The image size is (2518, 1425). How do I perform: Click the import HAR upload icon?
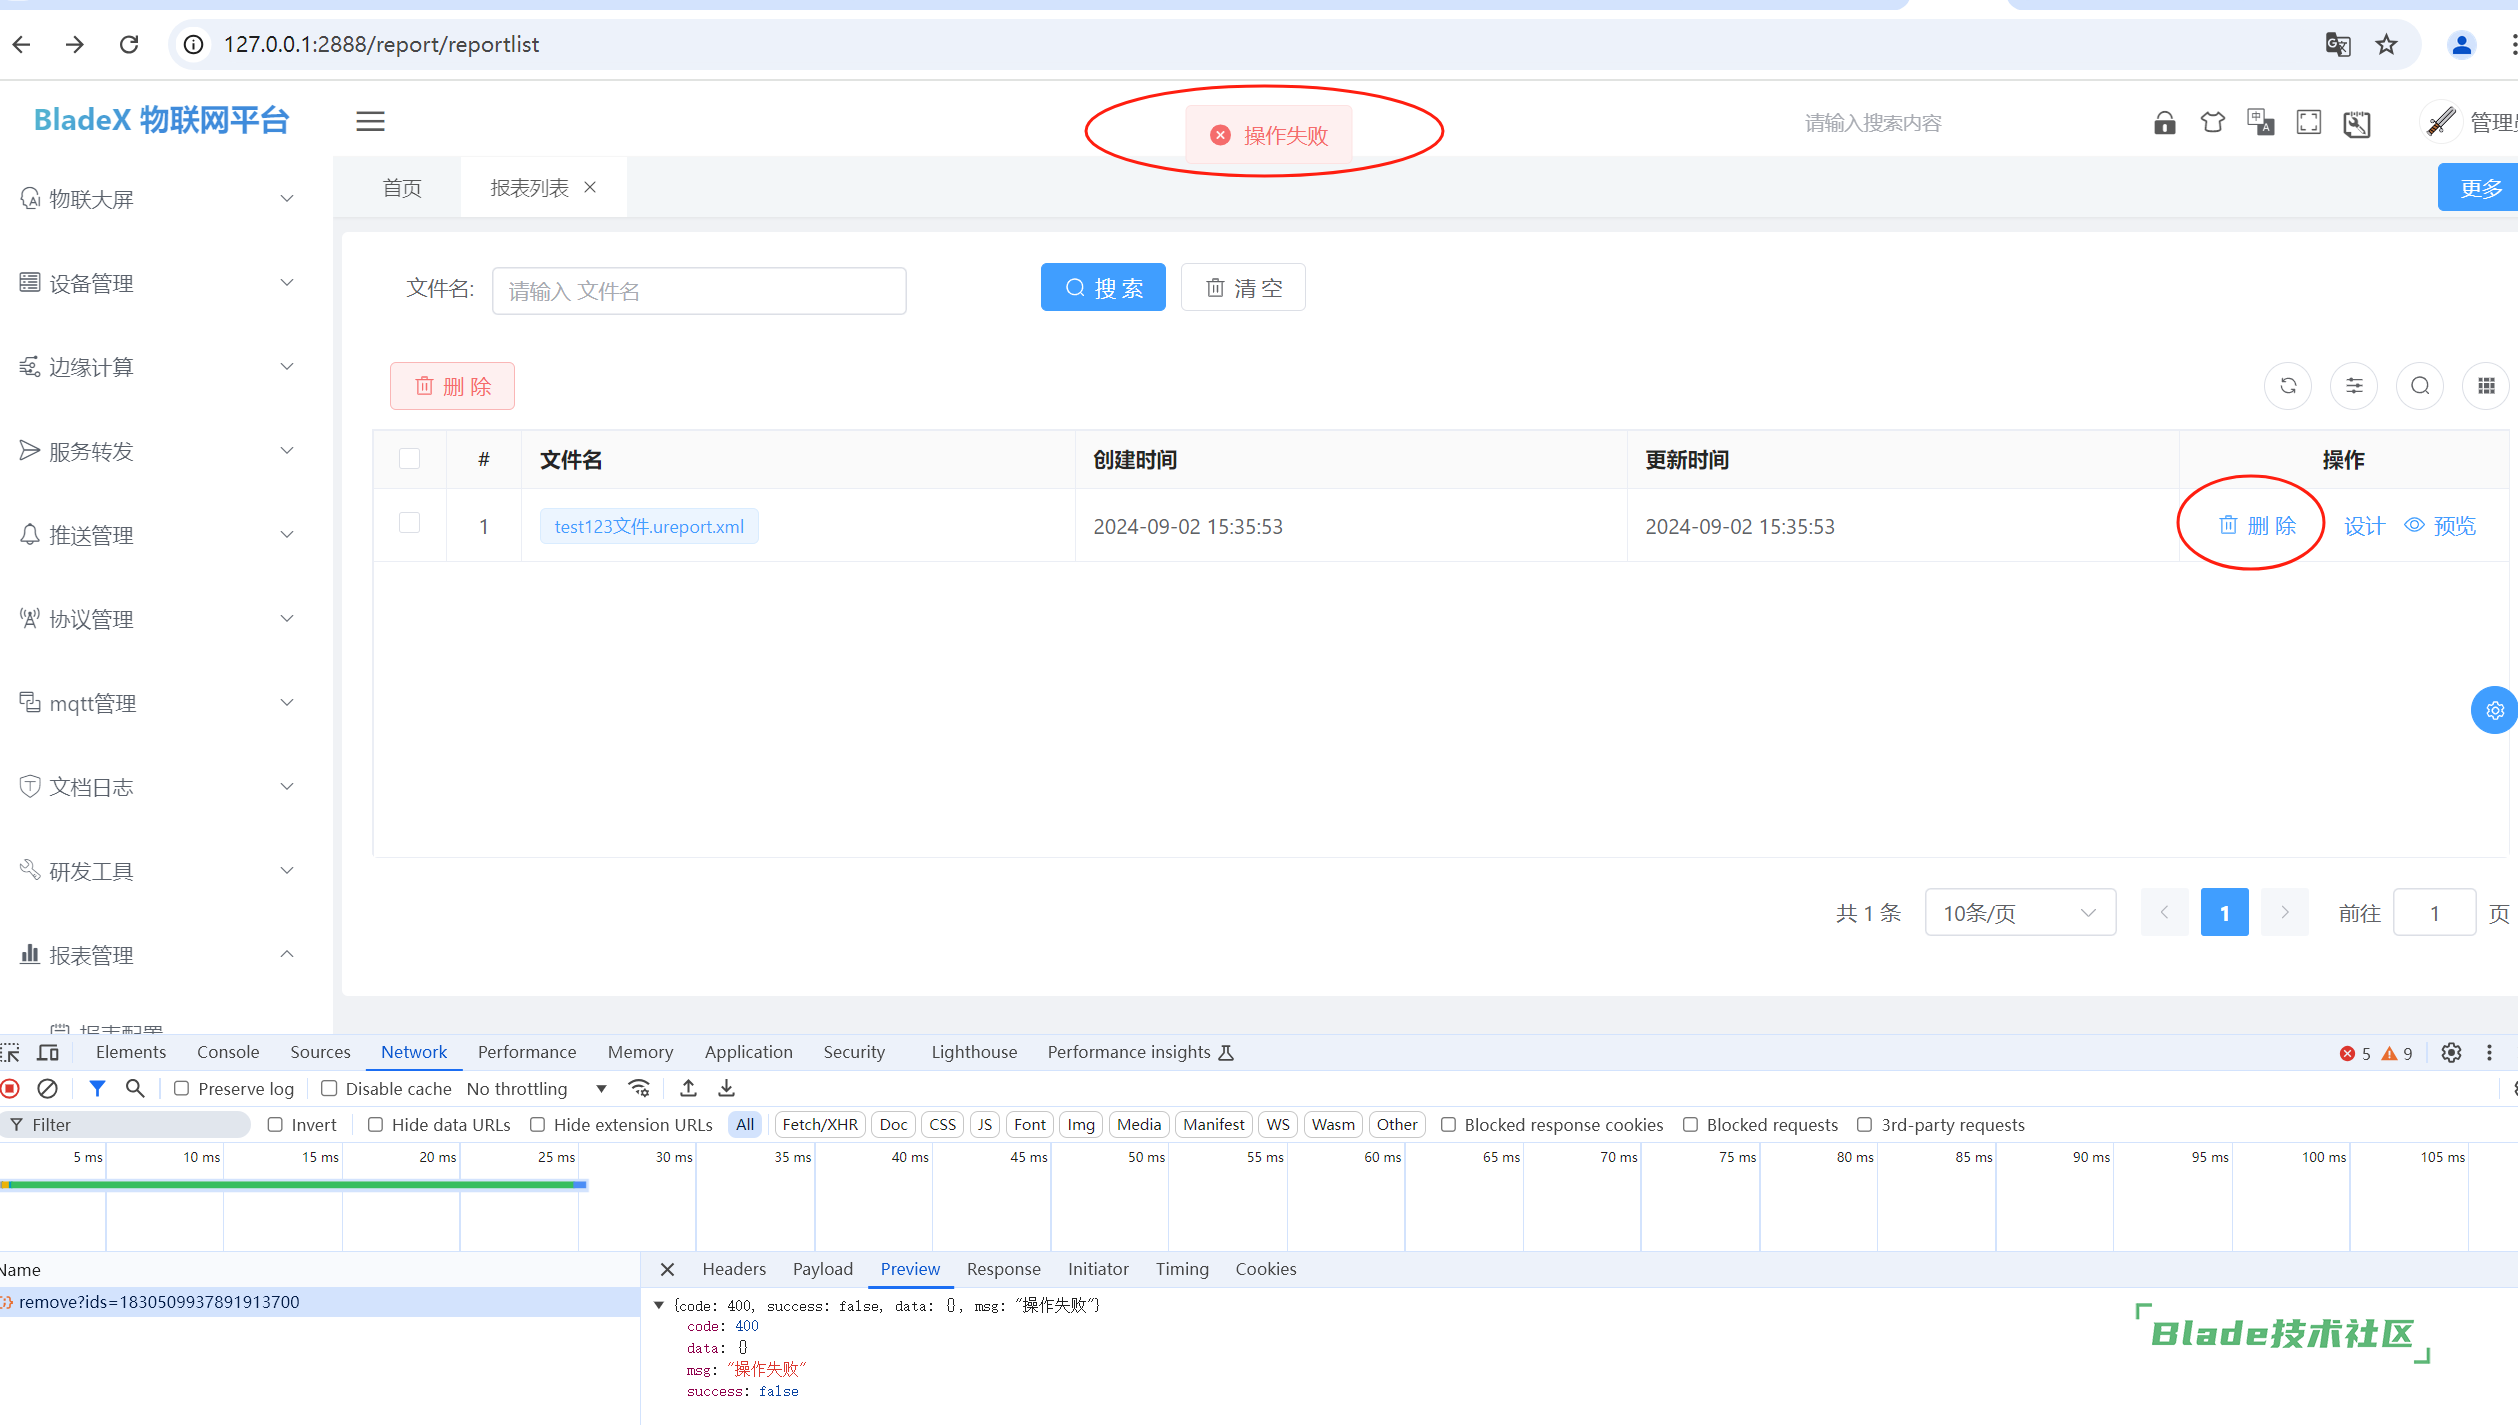(688, 1088)
